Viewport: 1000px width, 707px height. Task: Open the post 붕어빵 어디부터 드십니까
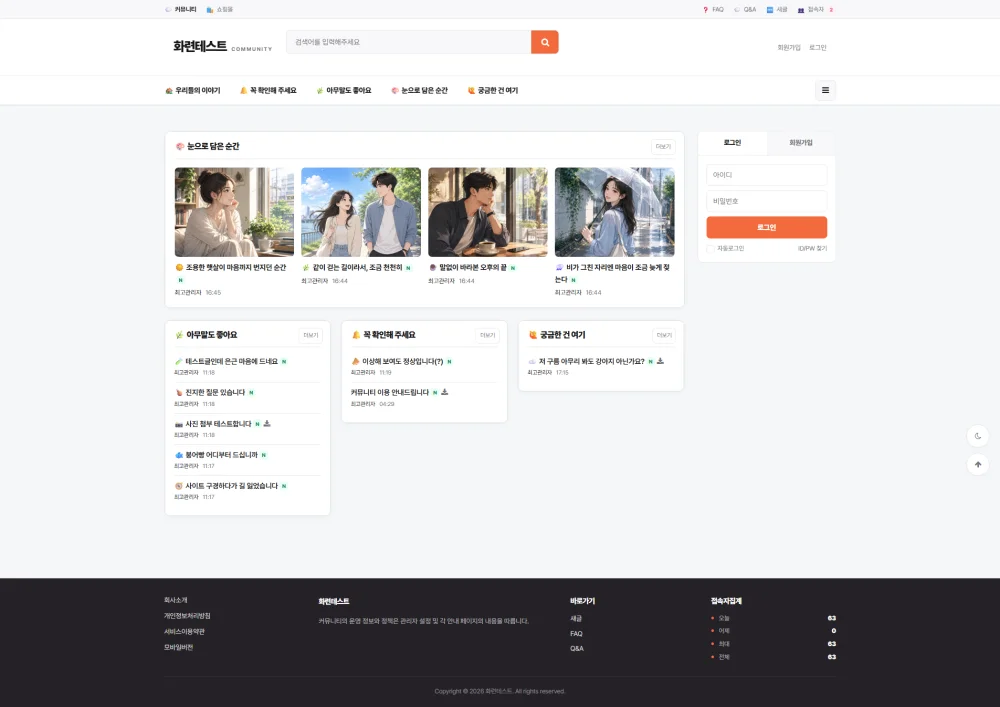pos(221,455)
